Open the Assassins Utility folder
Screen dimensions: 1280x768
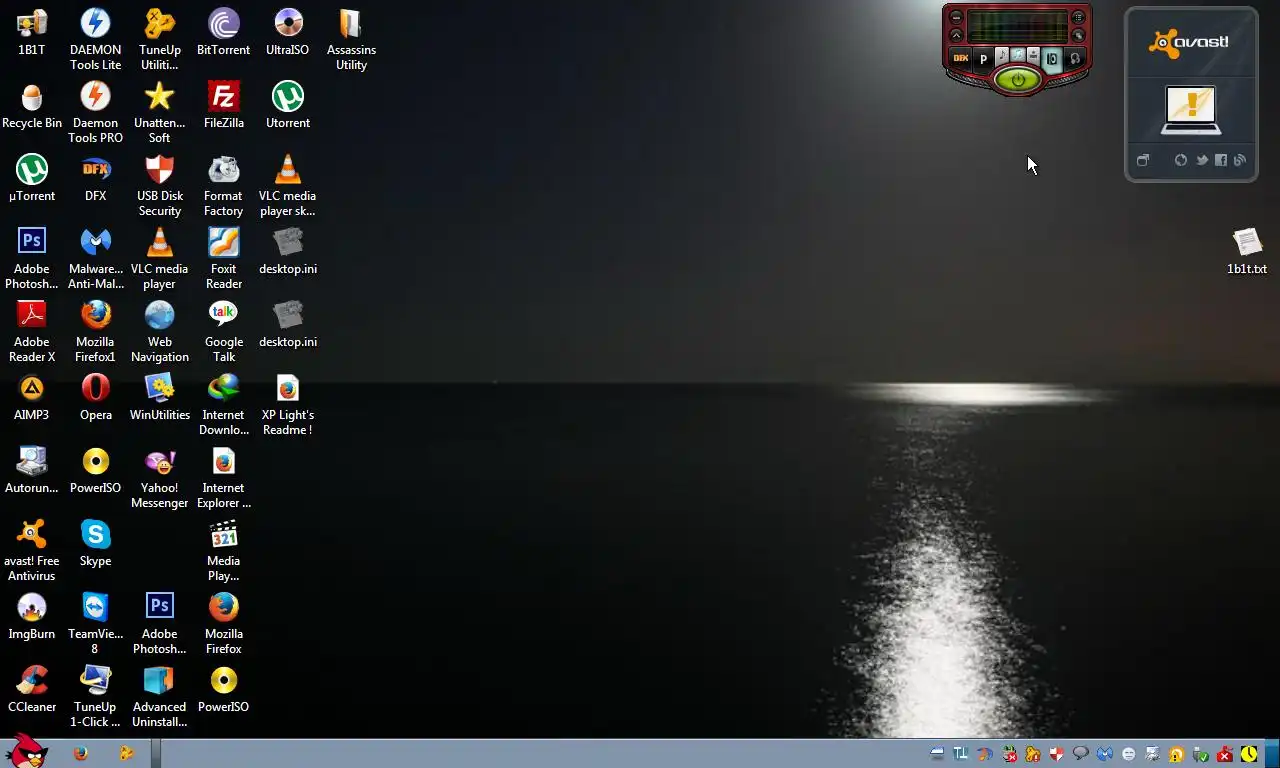click(x=351, y=39)
